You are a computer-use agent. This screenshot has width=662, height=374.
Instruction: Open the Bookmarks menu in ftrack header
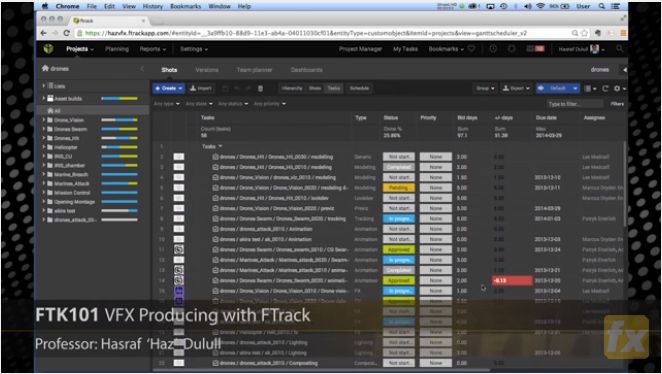446,49
